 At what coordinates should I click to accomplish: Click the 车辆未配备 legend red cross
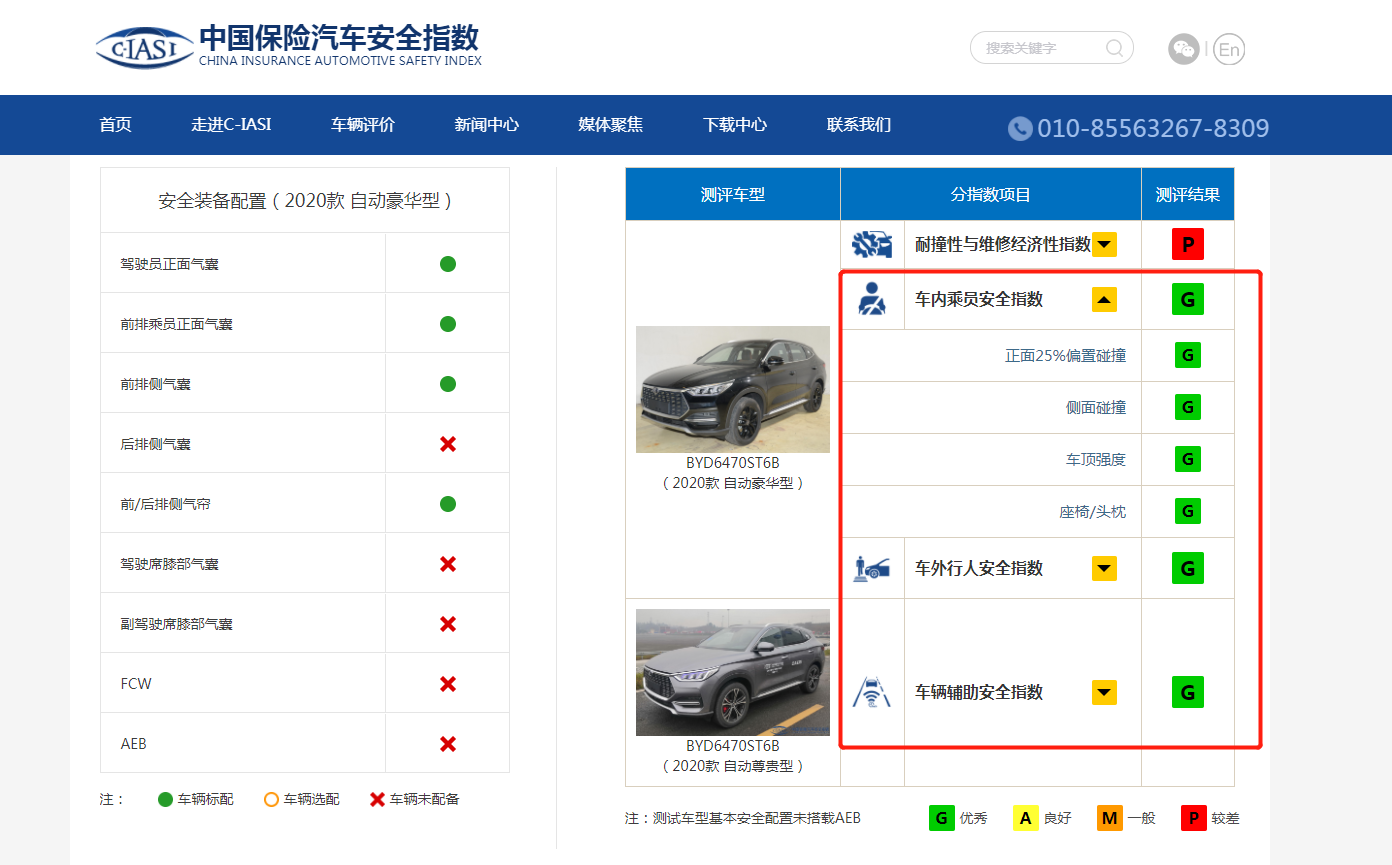click(x=377, y=799)
